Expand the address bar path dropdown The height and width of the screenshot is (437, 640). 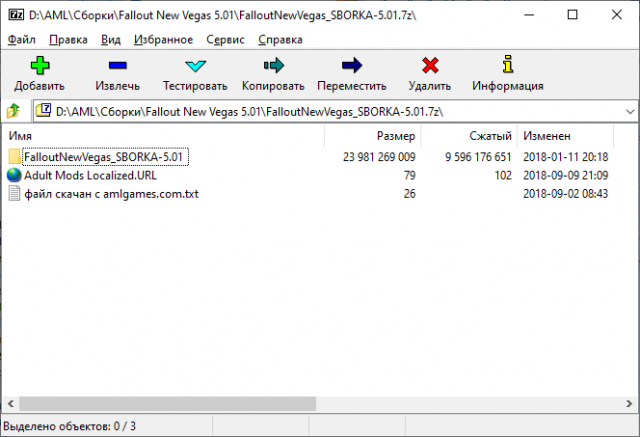[627, 111]
